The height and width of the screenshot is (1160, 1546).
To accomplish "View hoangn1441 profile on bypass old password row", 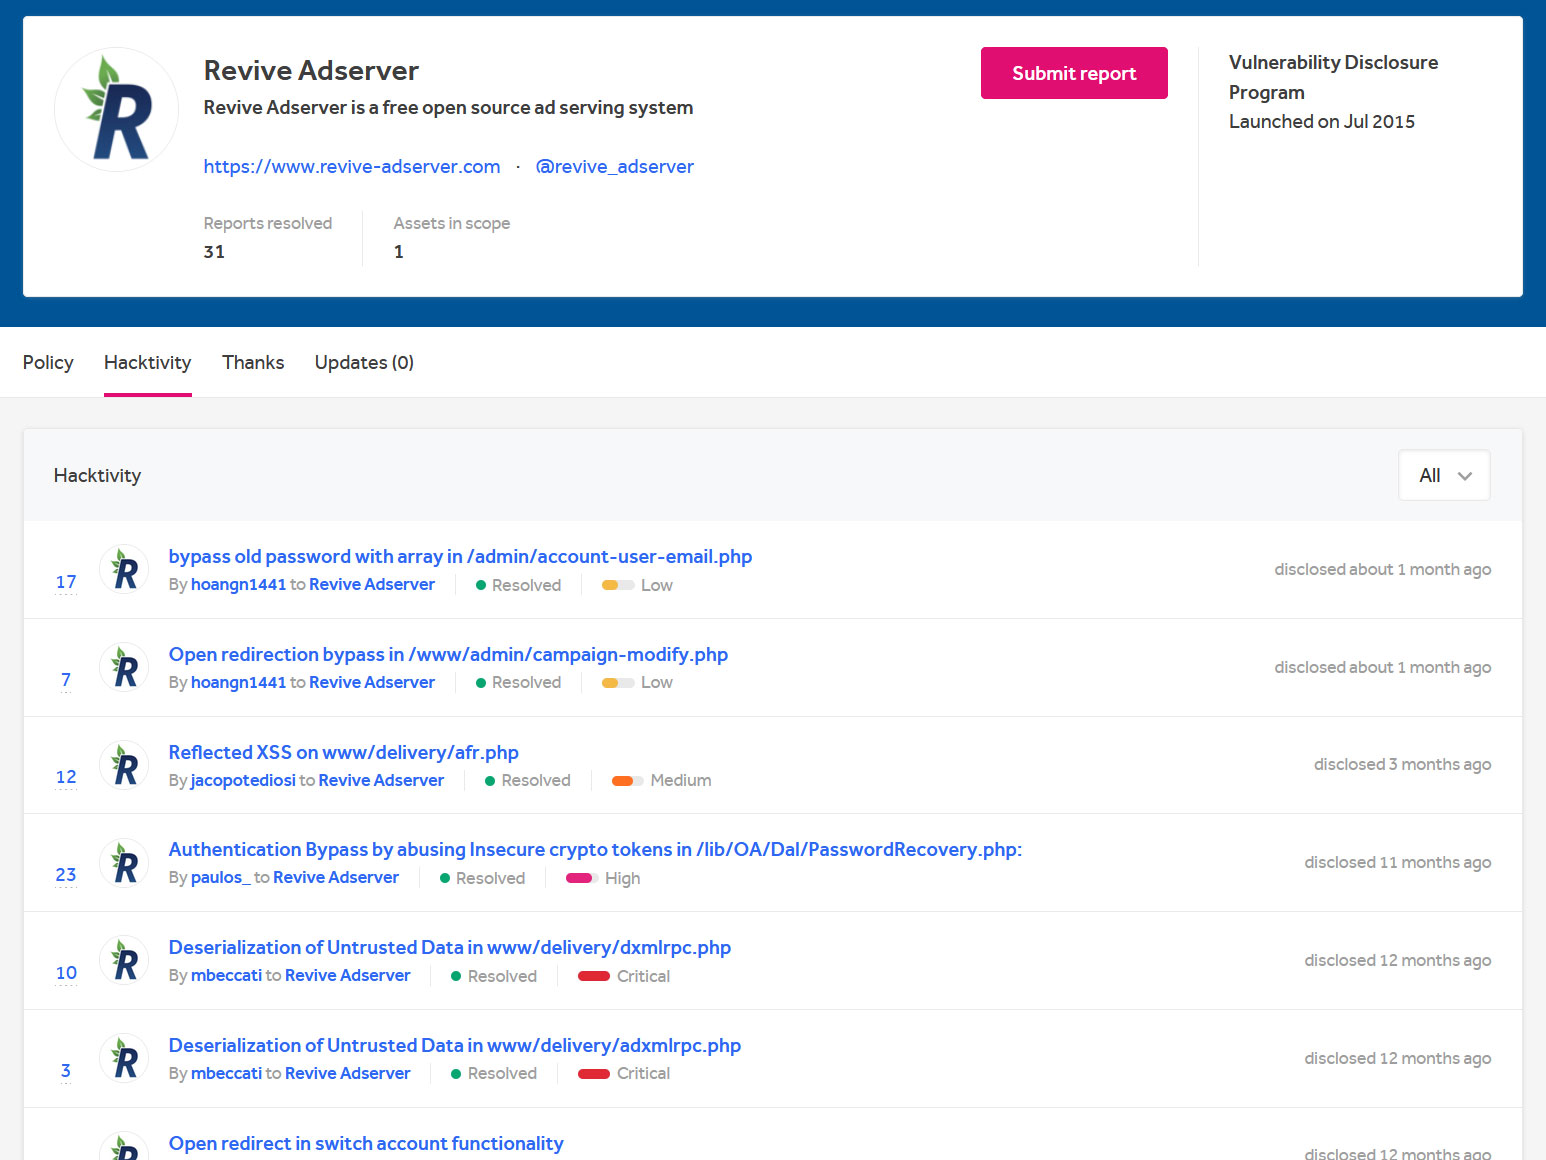I will click(238, 584).
